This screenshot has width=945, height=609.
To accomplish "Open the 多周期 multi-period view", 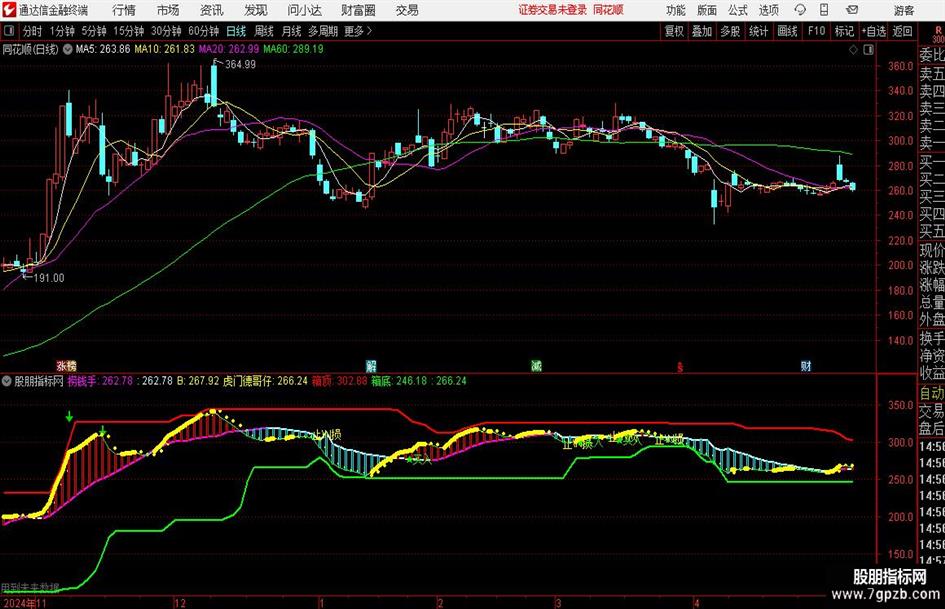I will pos(323,31).
